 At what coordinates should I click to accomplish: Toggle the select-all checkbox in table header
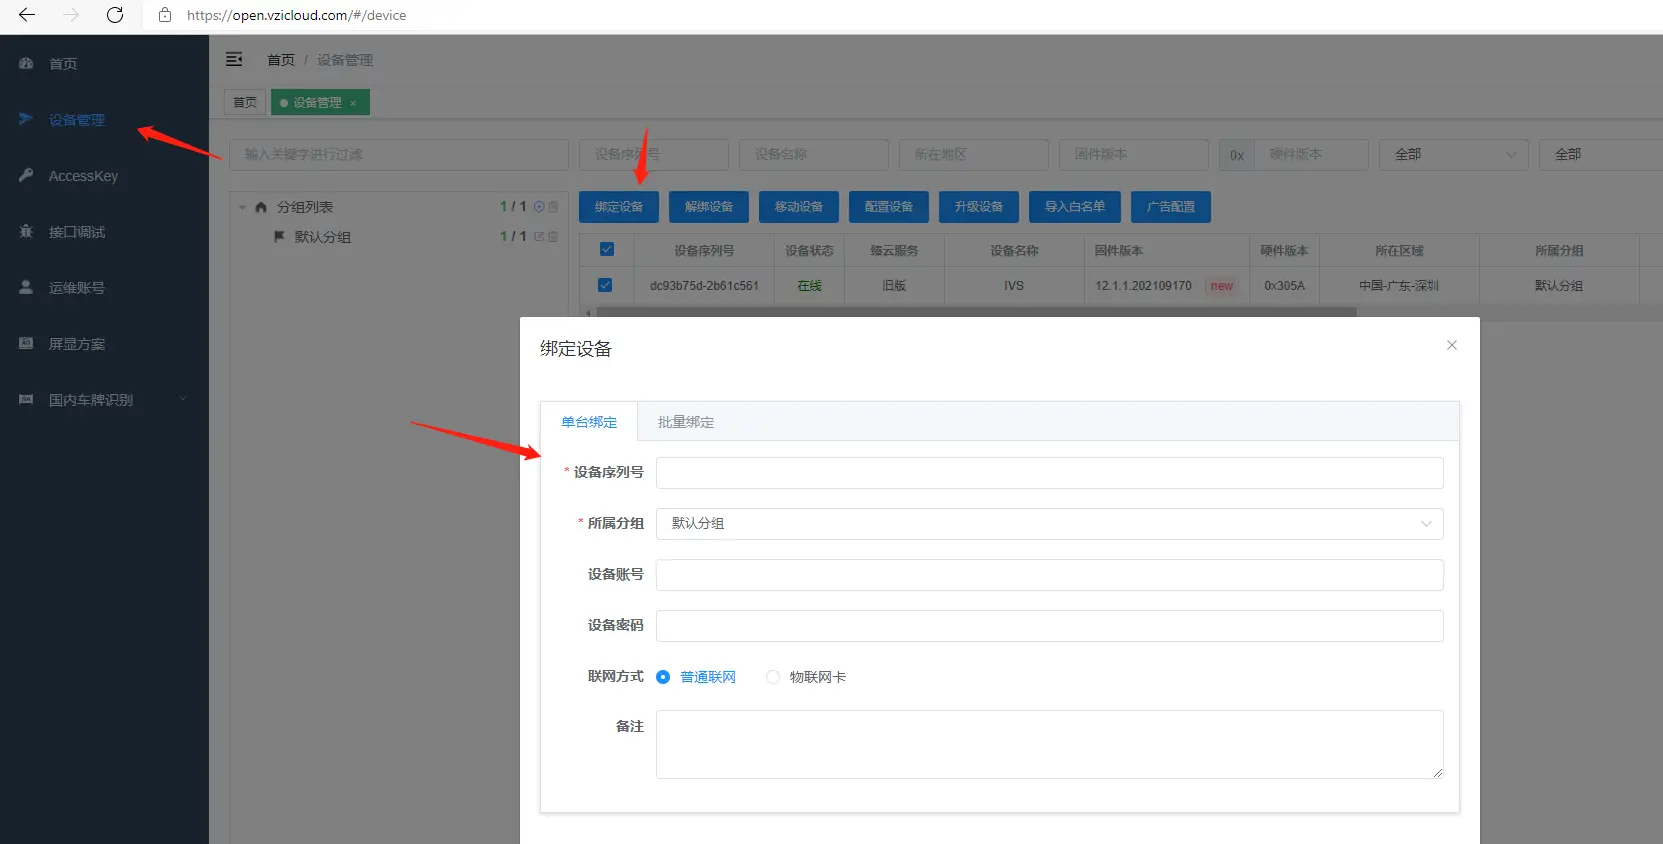tap(606, 250)
